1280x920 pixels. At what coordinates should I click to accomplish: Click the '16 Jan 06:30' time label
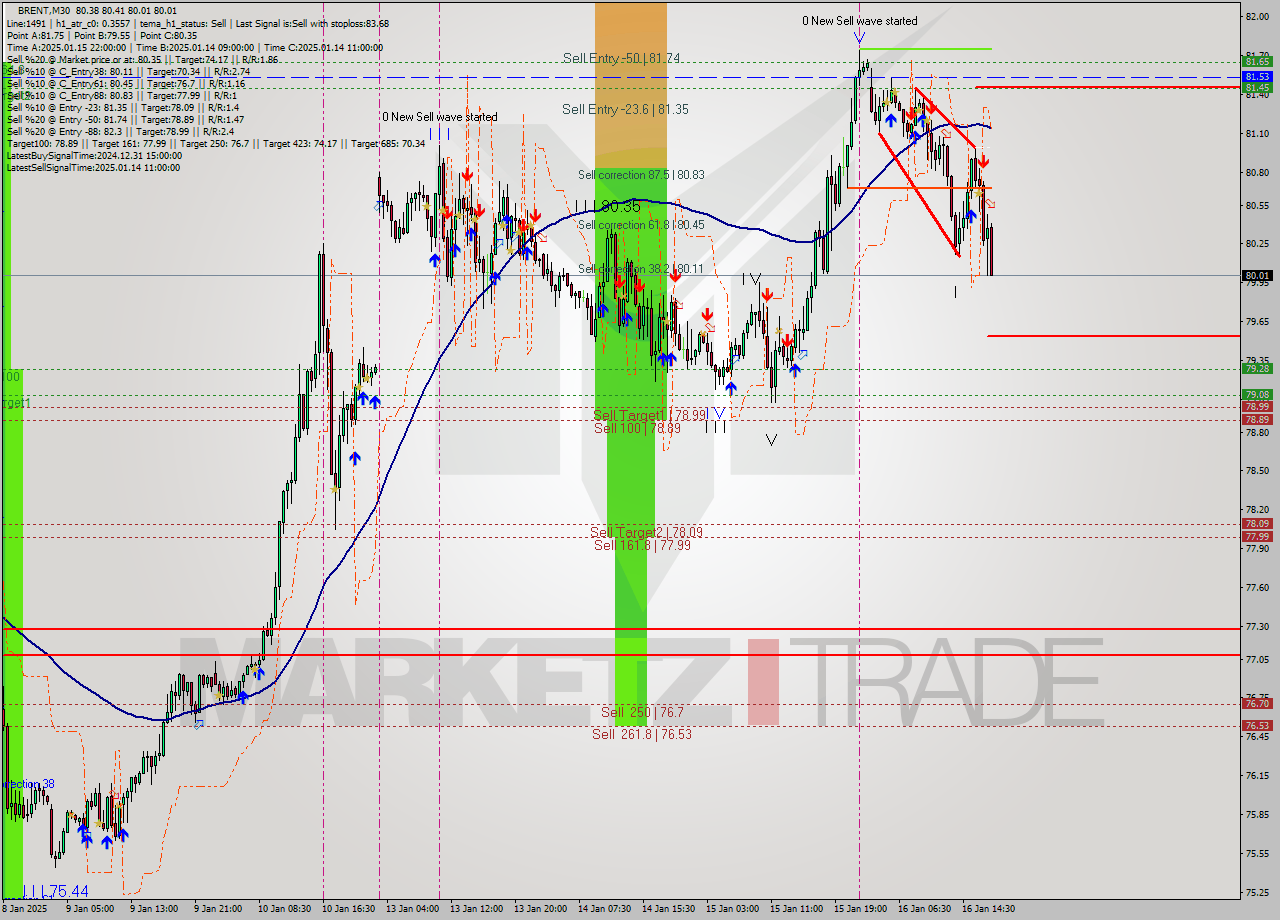tap(925, 909)
